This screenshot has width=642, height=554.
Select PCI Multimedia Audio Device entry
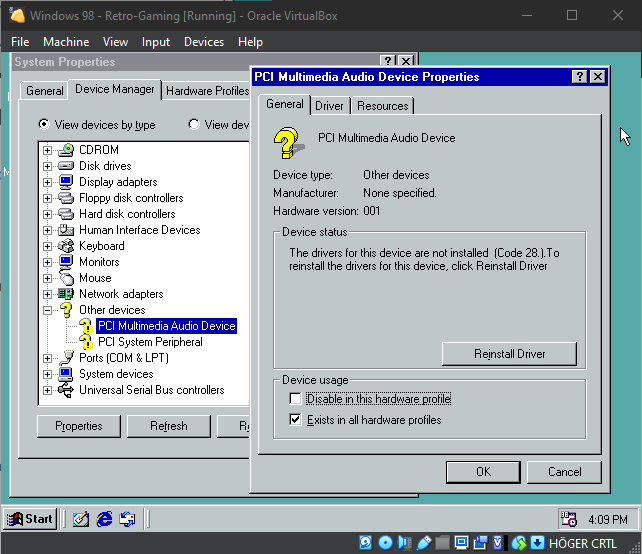pyautogui.click(x=167, y=326)
